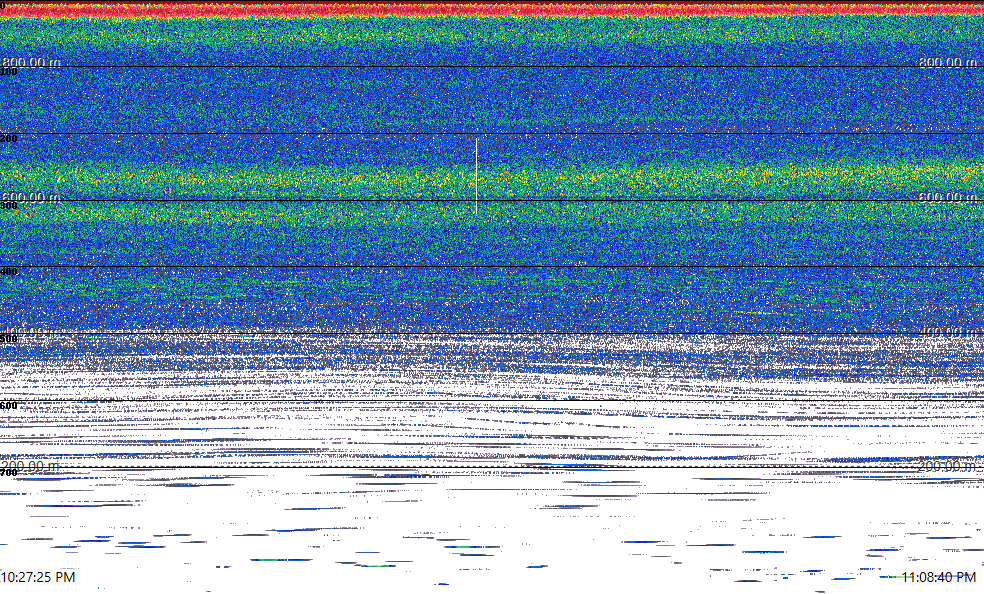Click the 600 depth gridline label
The image size is (984, 594).
click(9, 406)
